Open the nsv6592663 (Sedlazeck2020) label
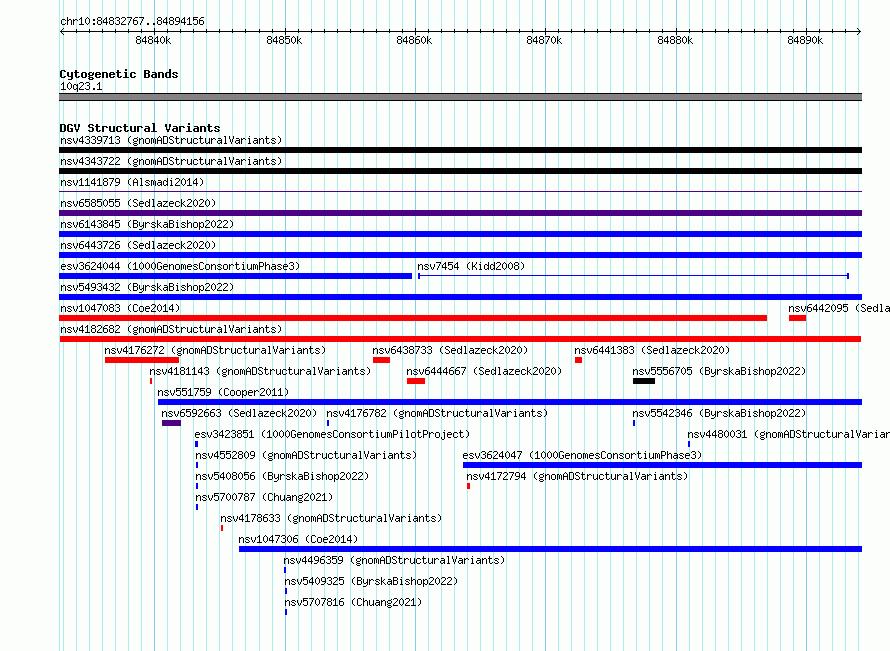The width and height of the screenshot is (890, 651). [239, 413]
